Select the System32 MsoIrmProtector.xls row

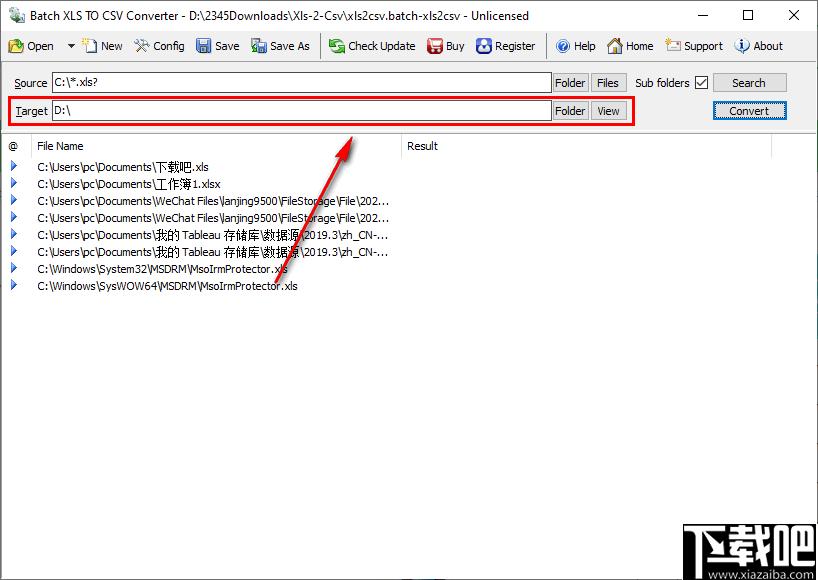click(x=162, y=269)
